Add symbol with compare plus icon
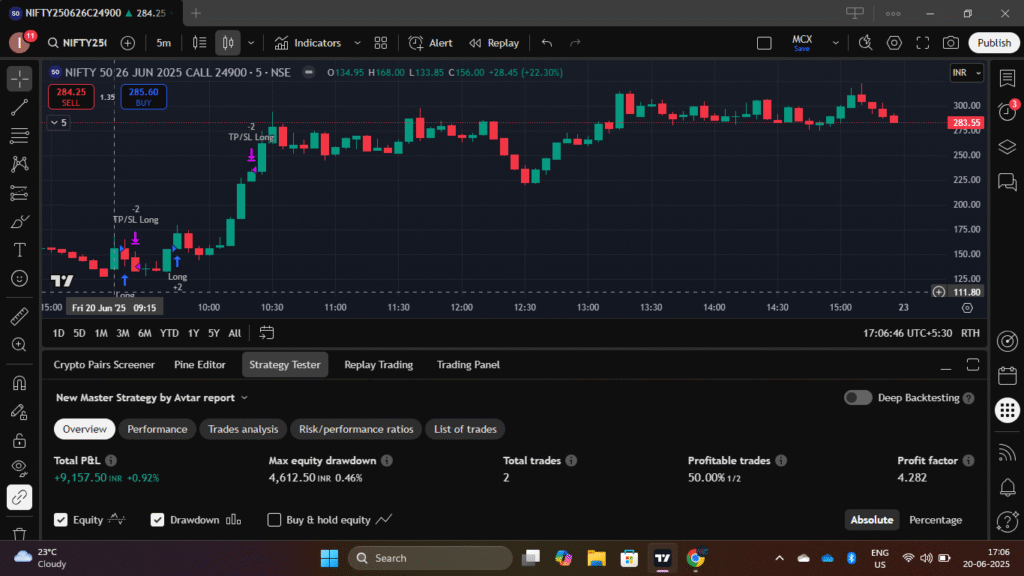The height and width of the screenshot is (576, 1024). (128, 43)
